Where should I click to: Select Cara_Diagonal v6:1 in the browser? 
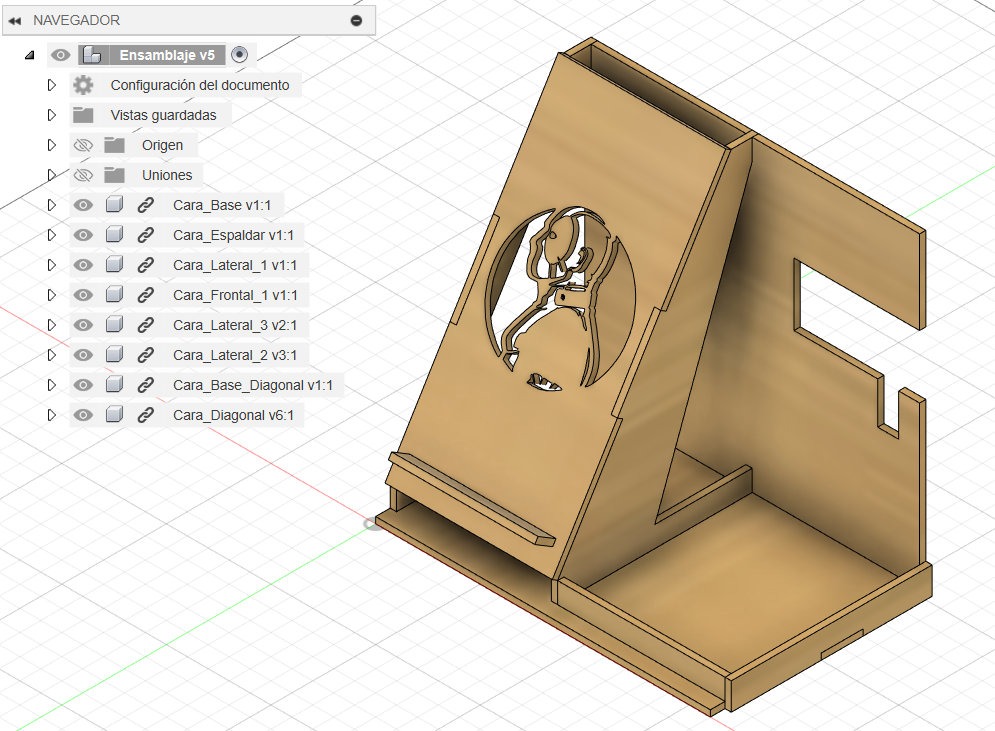coord(234,415)
